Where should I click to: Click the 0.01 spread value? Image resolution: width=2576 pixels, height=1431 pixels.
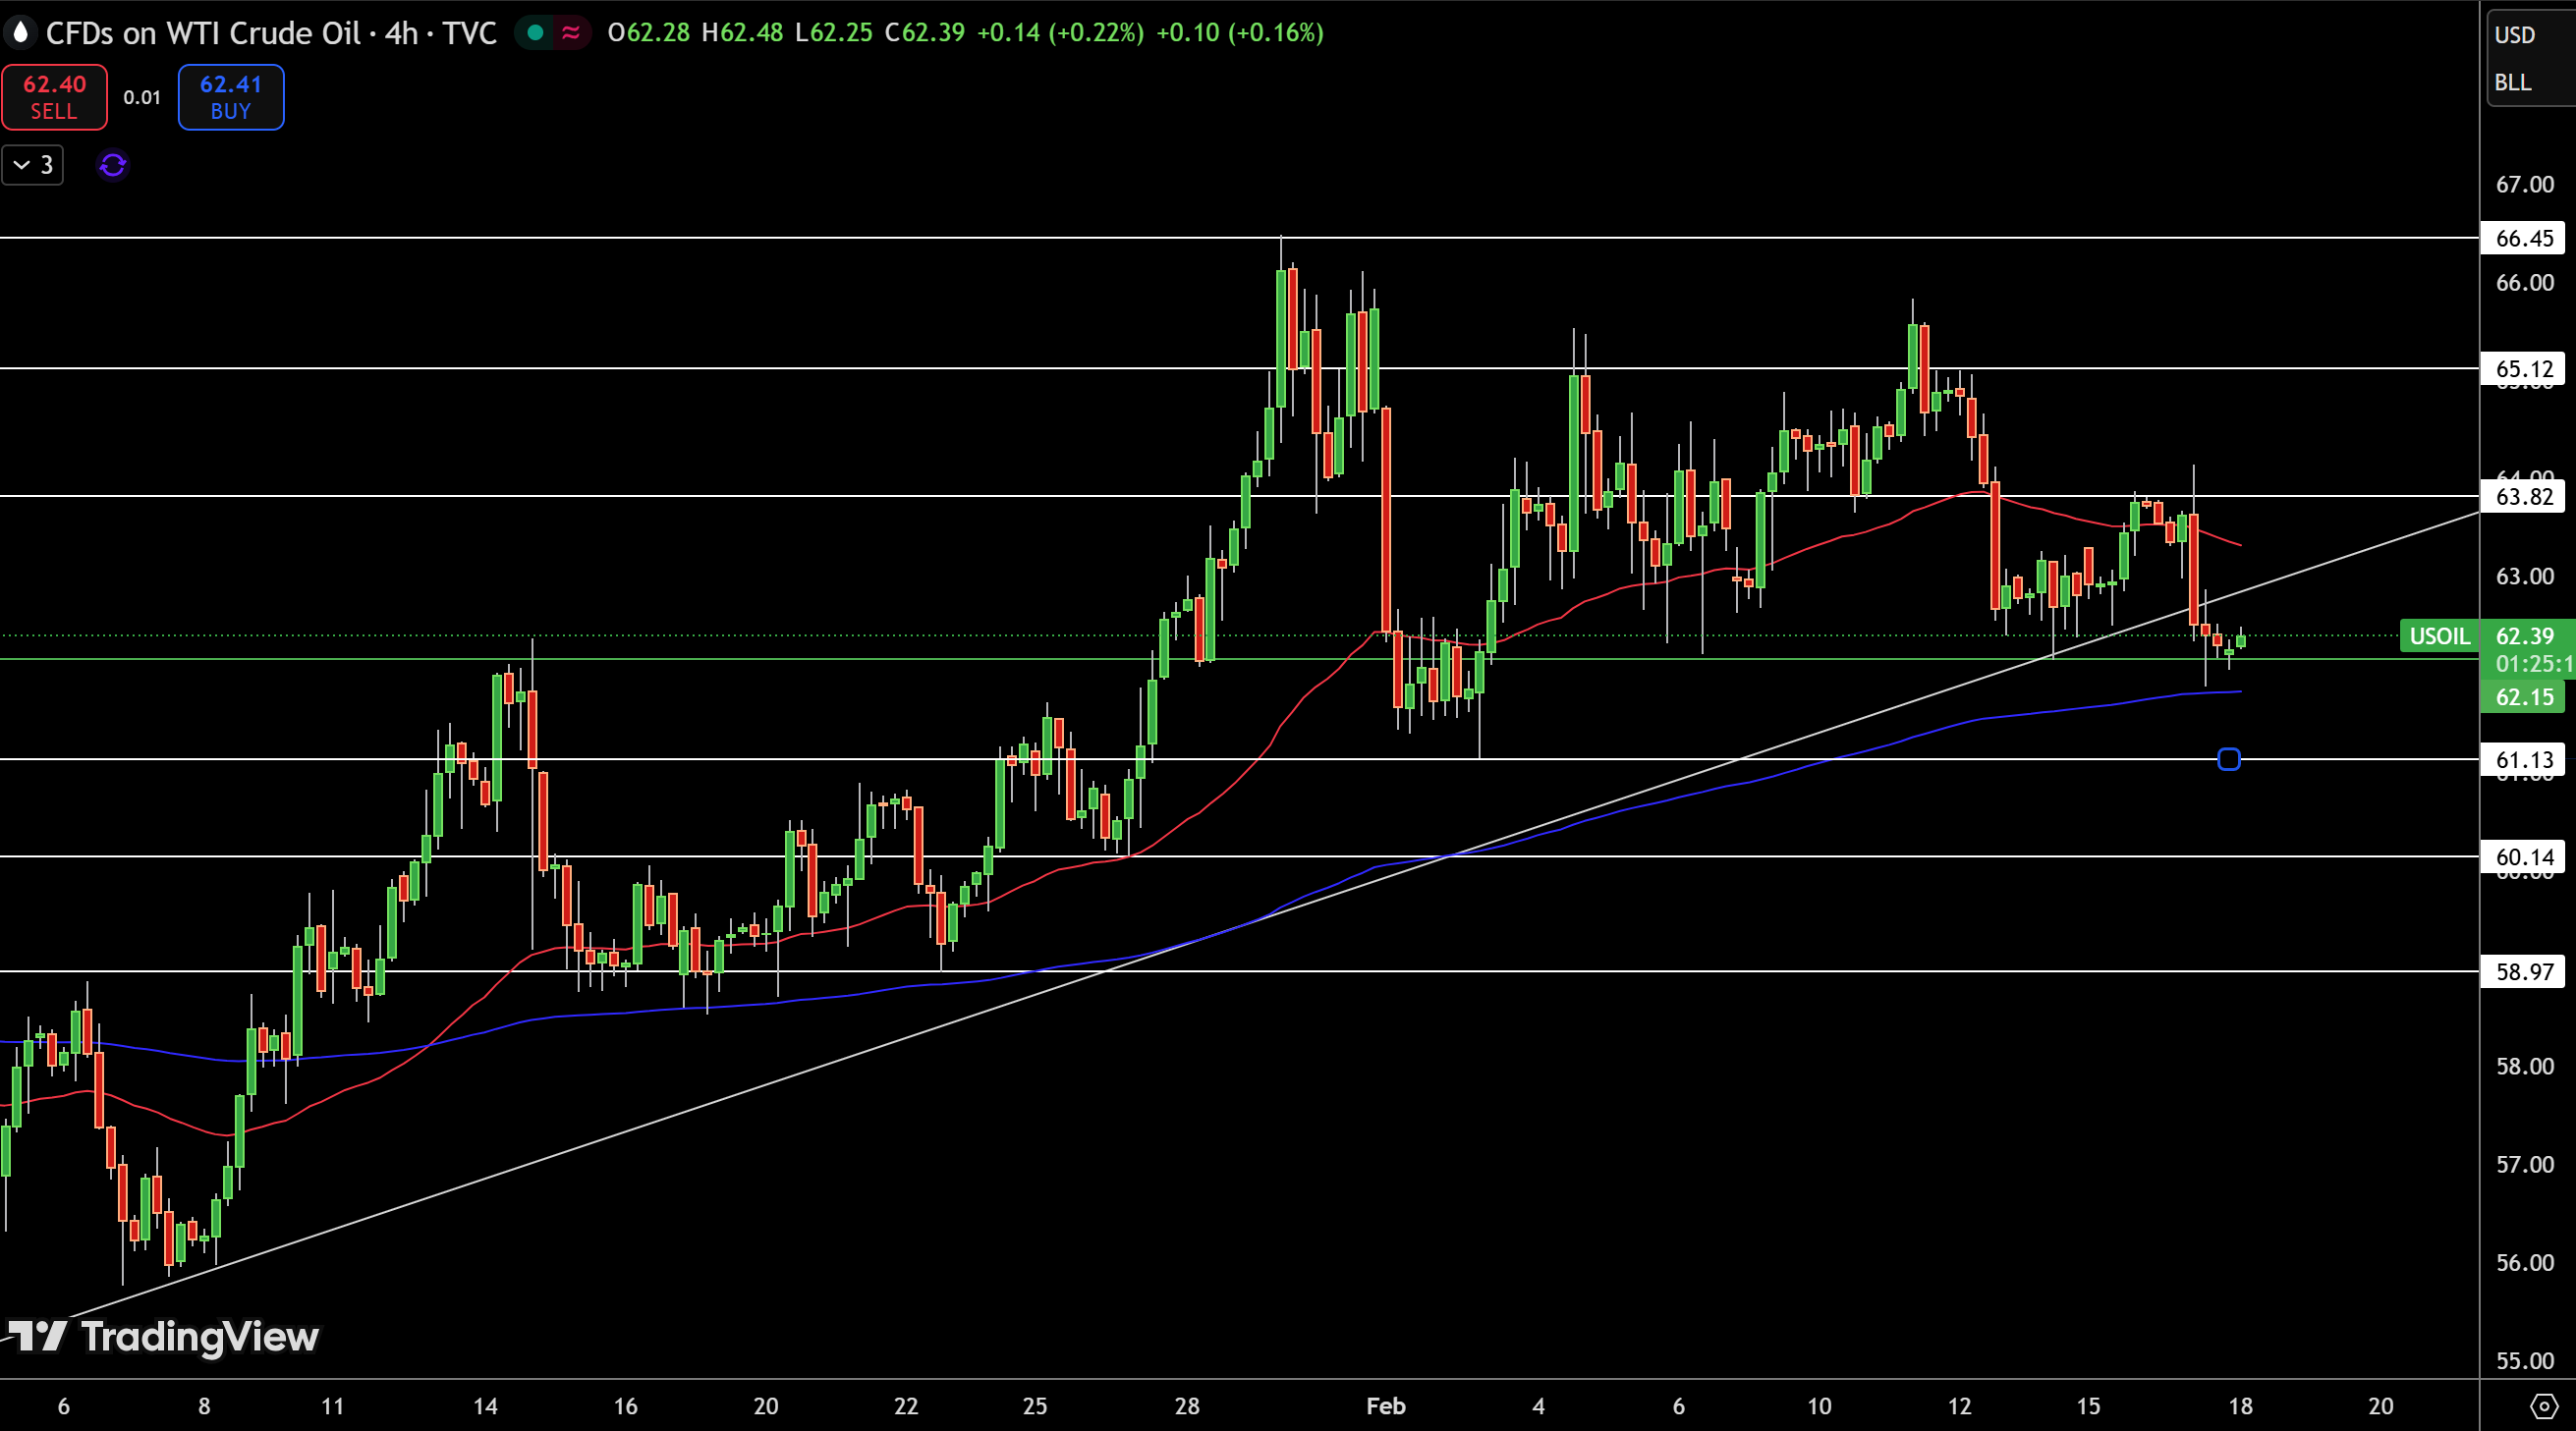(142, 97)
